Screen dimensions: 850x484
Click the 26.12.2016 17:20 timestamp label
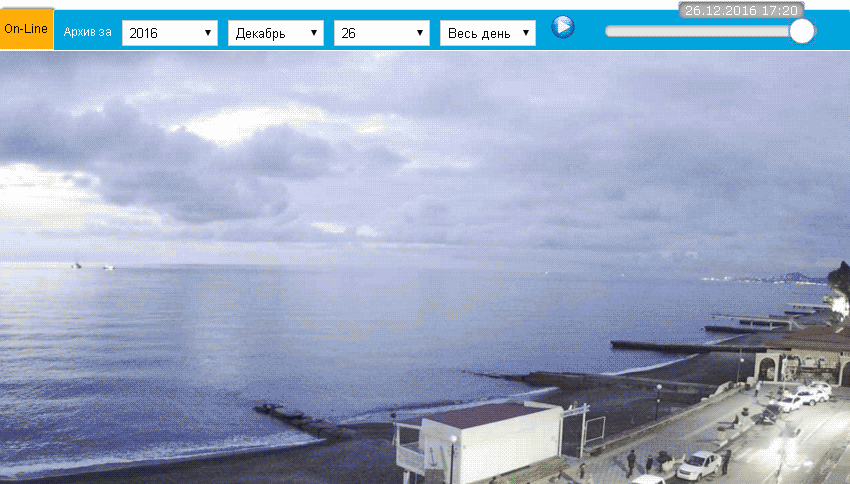[x=741, y=10]
